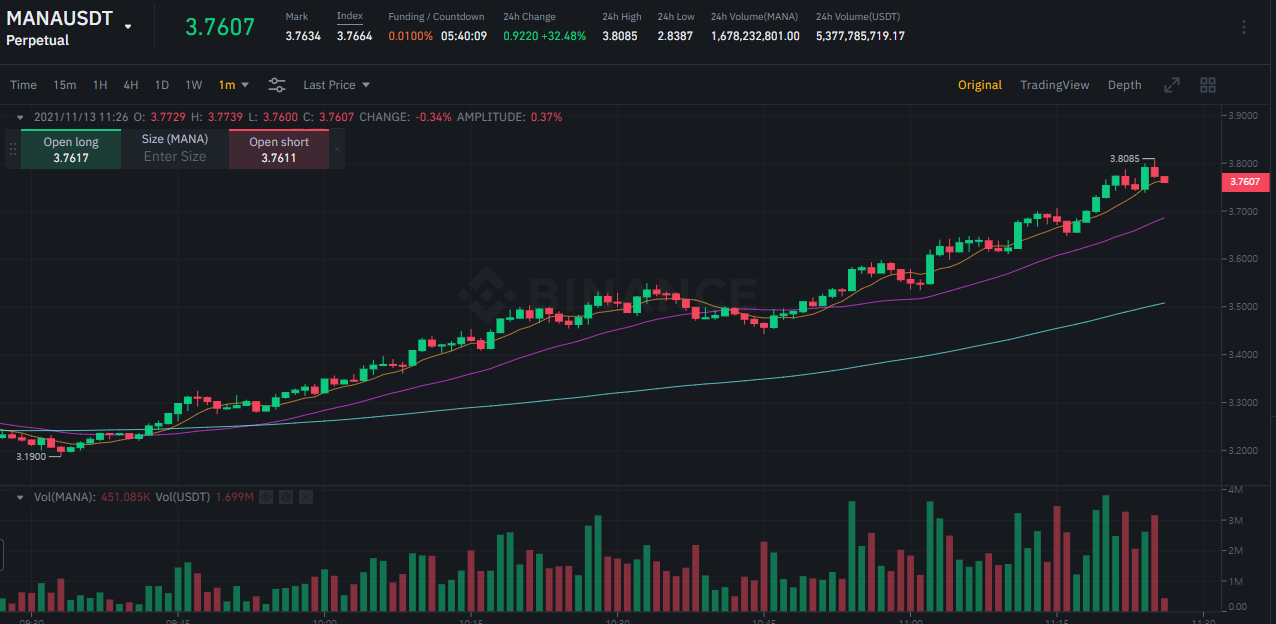Open the chart indicator settings sliders icon
The image size is (1276, 624).
pyautogui.click(x=277, y=85)
